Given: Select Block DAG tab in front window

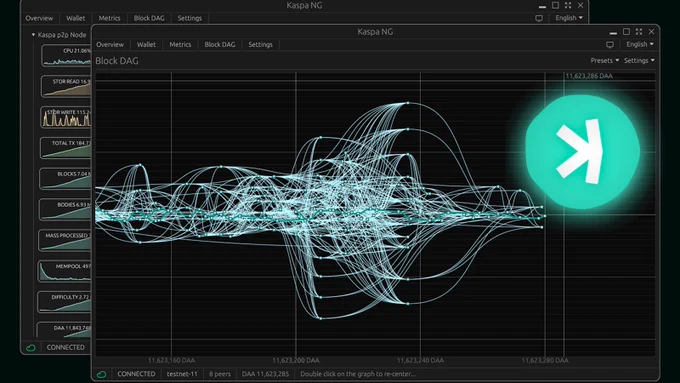Looking at the screenshot, I should coord(220,44).
